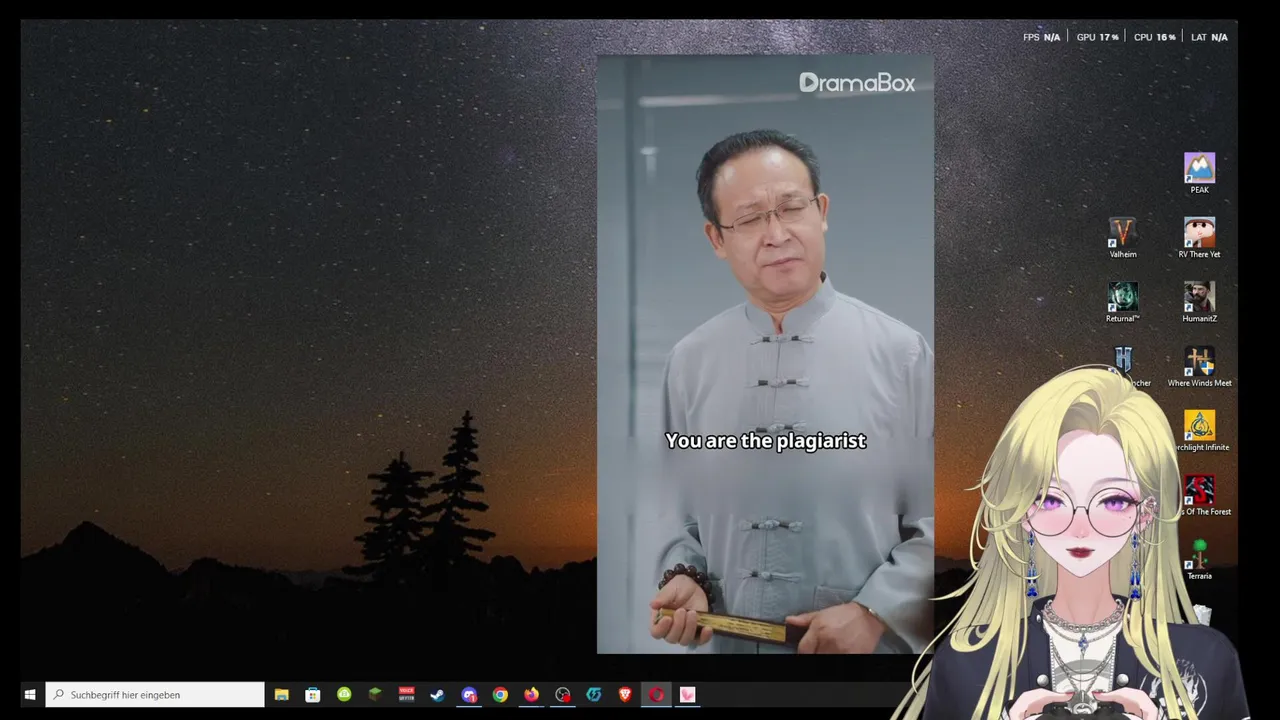Launch Valheim from the desktop
Viewport: 1280px width, 720px height.
click(x=1122, y=238)
